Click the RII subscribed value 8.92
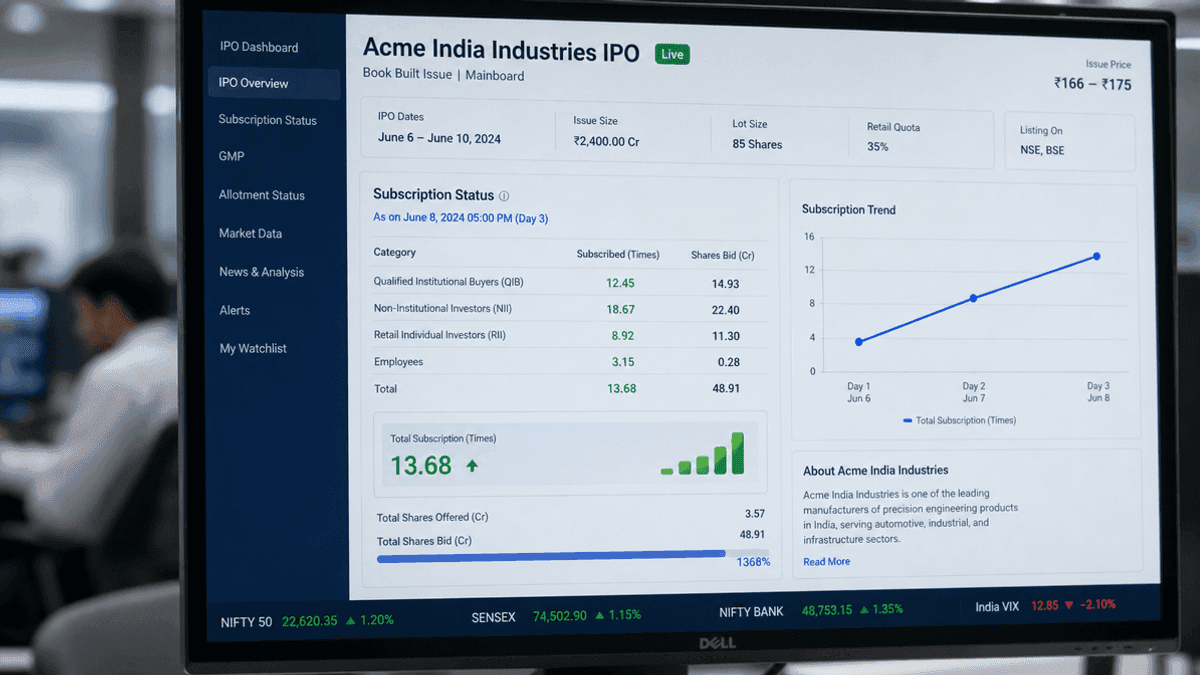1200x675 pixels. [622, 336]
